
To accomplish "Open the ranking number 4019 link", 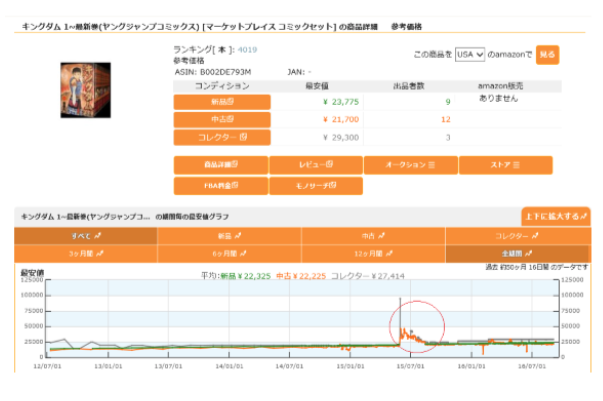I will 247,49.
